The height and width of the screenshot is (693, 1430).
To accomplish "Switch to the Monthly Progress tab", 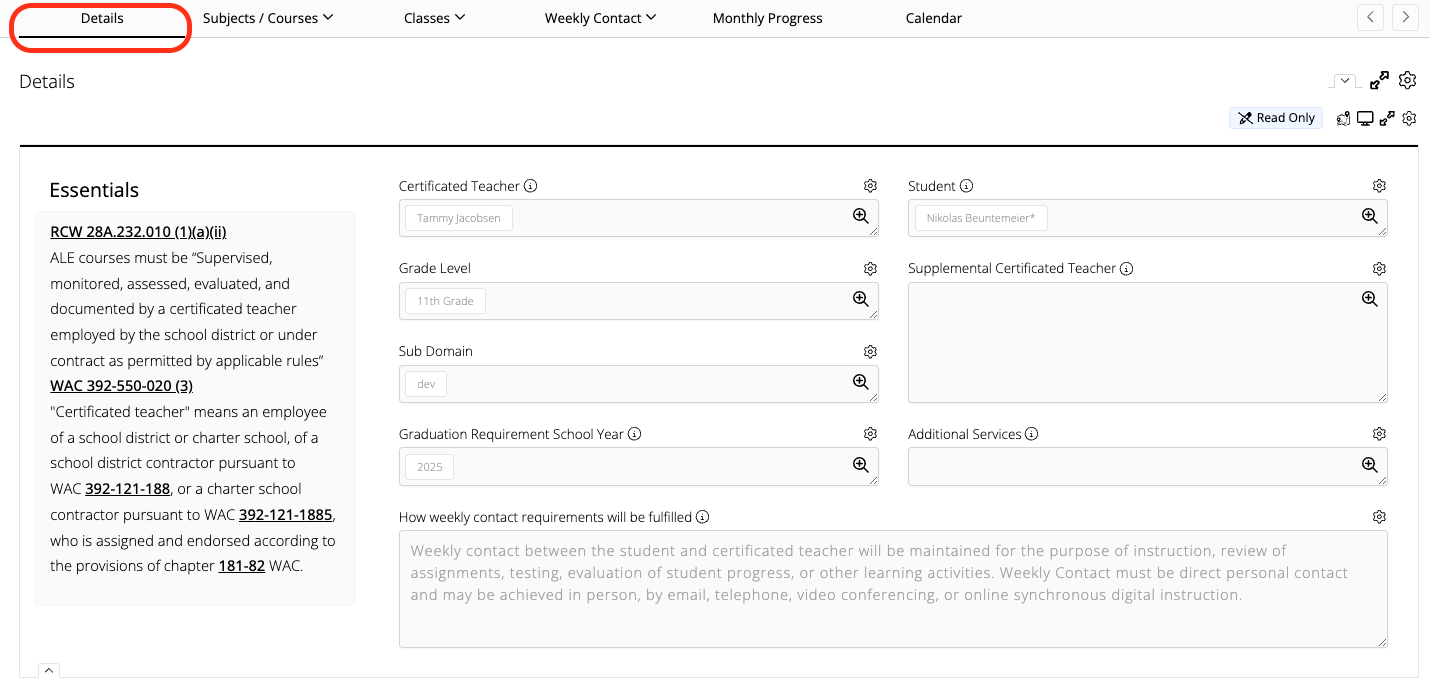I will 767,17.
